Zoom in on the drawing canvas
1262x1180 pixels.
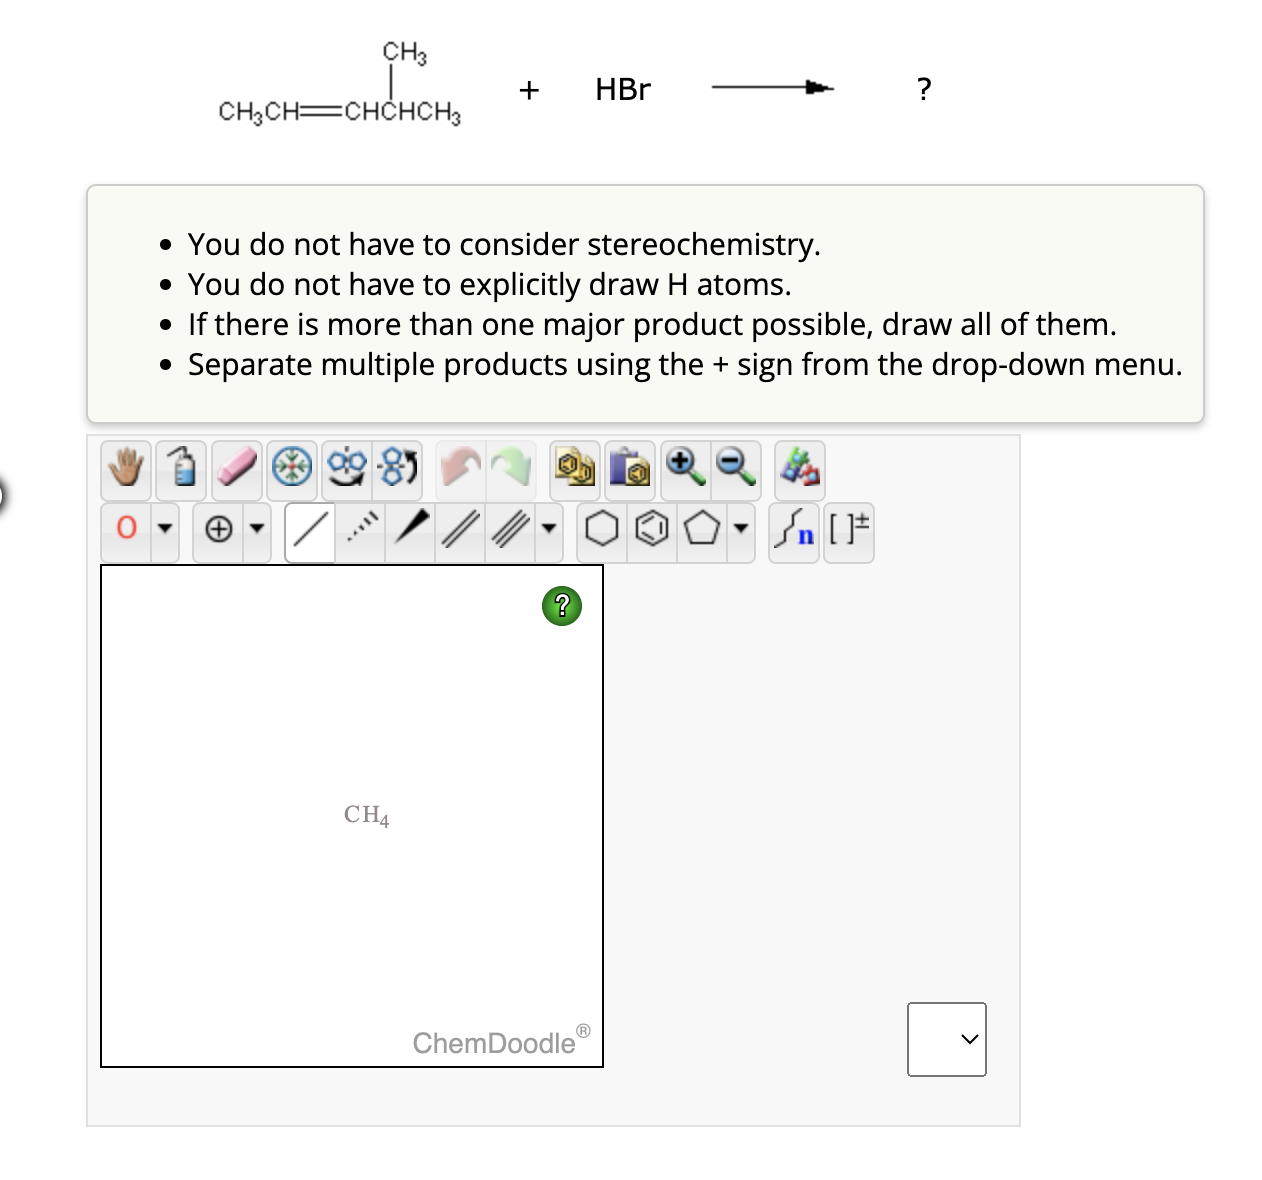[684, 470]
